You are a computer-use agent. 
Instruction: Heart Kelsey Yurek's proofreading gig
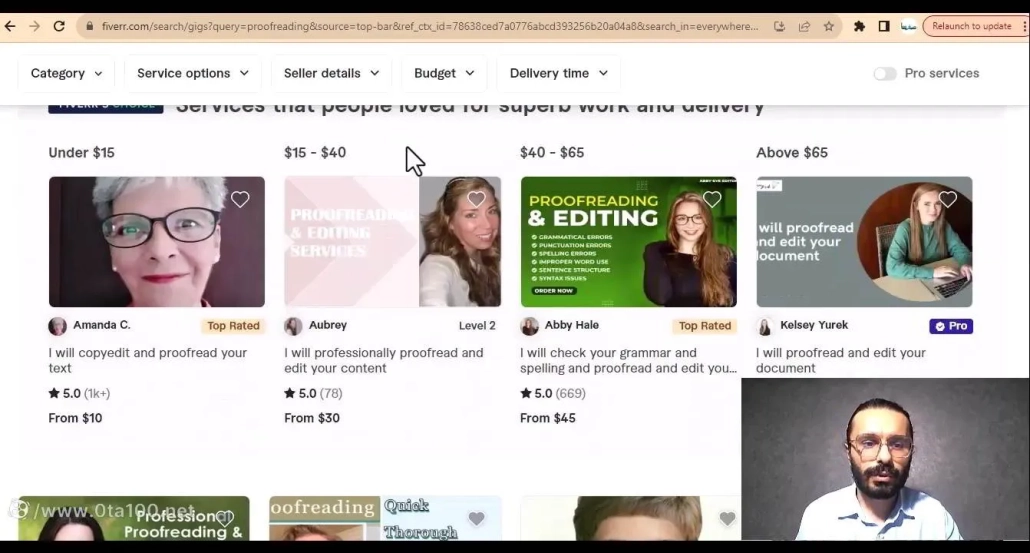tap(948, 199)
